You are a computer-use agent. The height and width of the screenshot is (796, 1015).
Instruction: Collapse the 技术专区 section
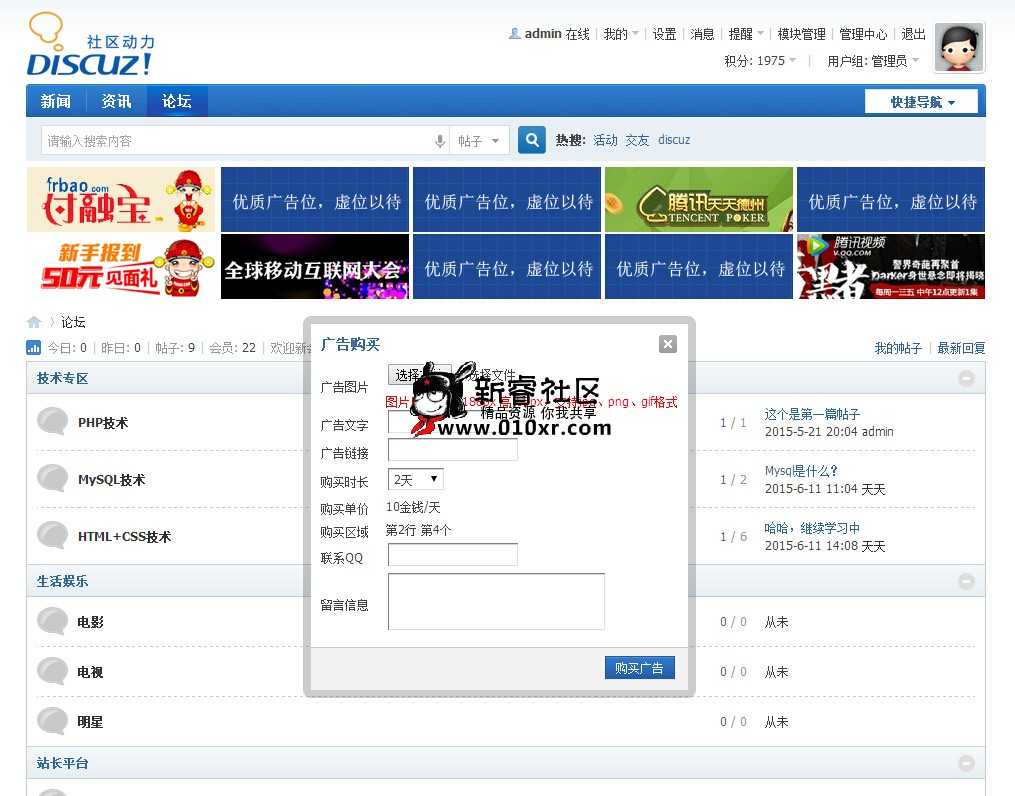pyautogui.click(x=966, y=378)
